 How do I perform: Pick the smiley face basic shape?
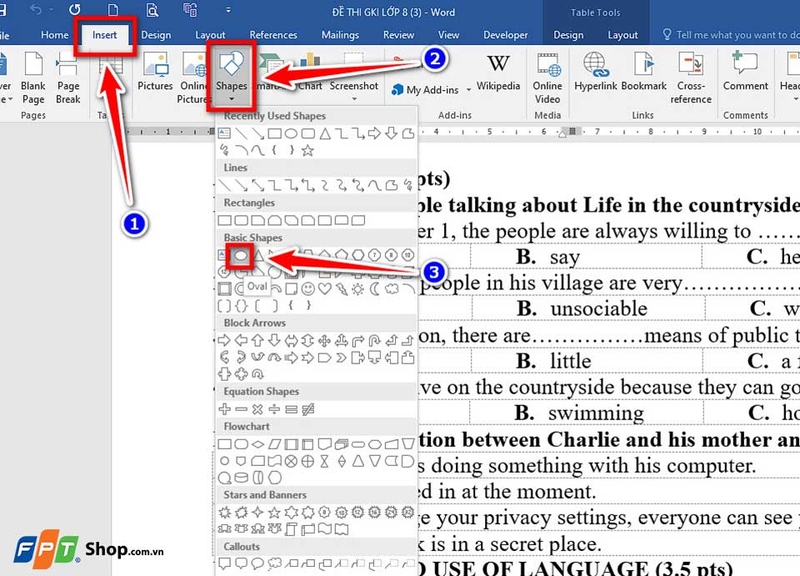tap(308, 289)
